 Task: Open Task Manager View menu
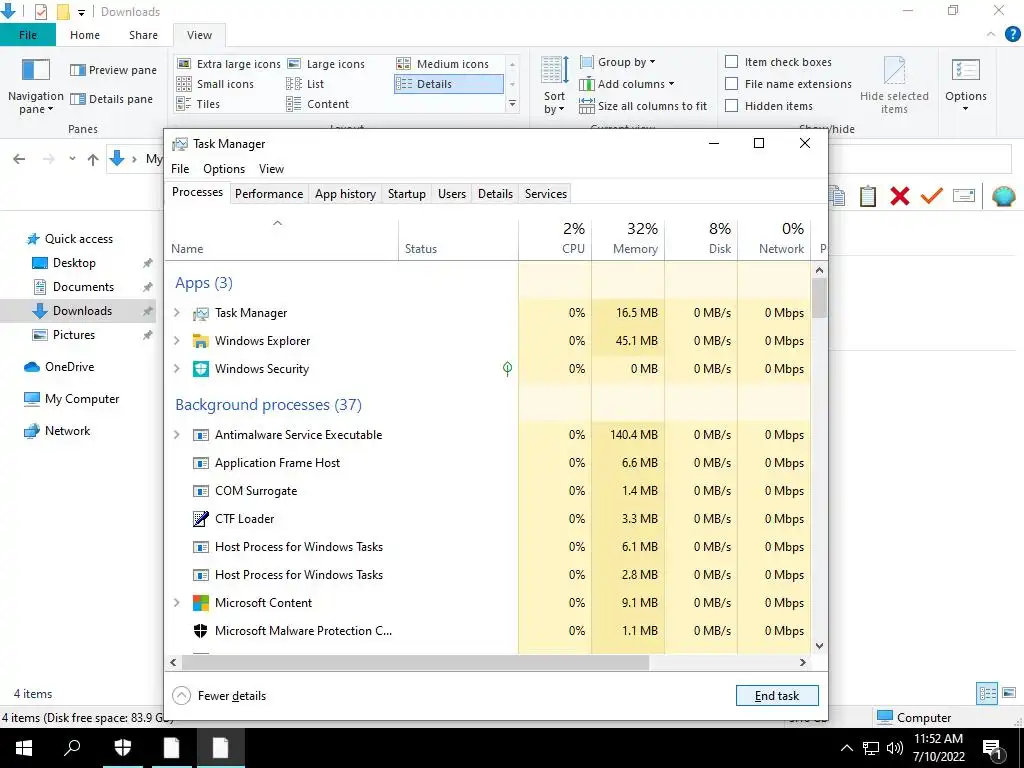[x=271, y=169]
